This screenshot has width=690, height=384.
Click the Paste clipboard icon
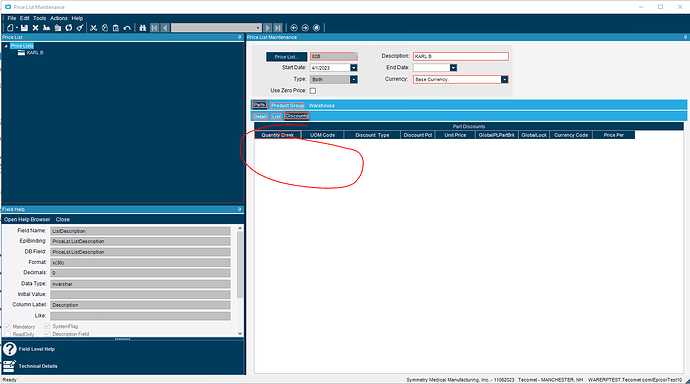(x=116, y=28)
